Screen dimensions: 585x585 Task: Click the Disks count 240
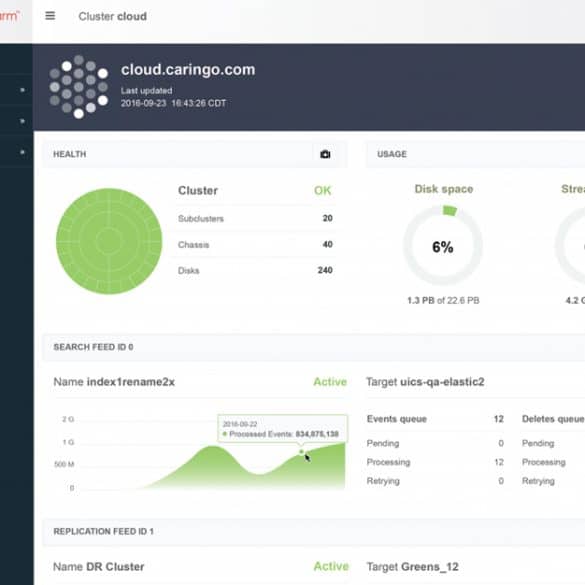pyautogui.click(x=325, y=270)
